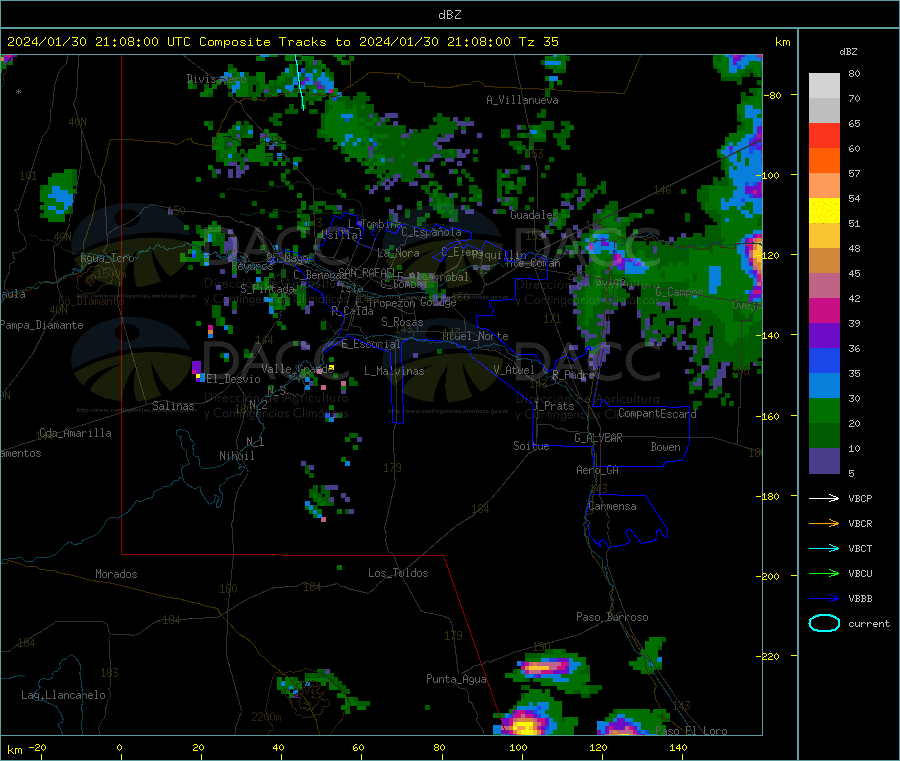900x761 pixels.
Task: Click the Cda_Amarilla map label
Action: (x=75, y=433)
